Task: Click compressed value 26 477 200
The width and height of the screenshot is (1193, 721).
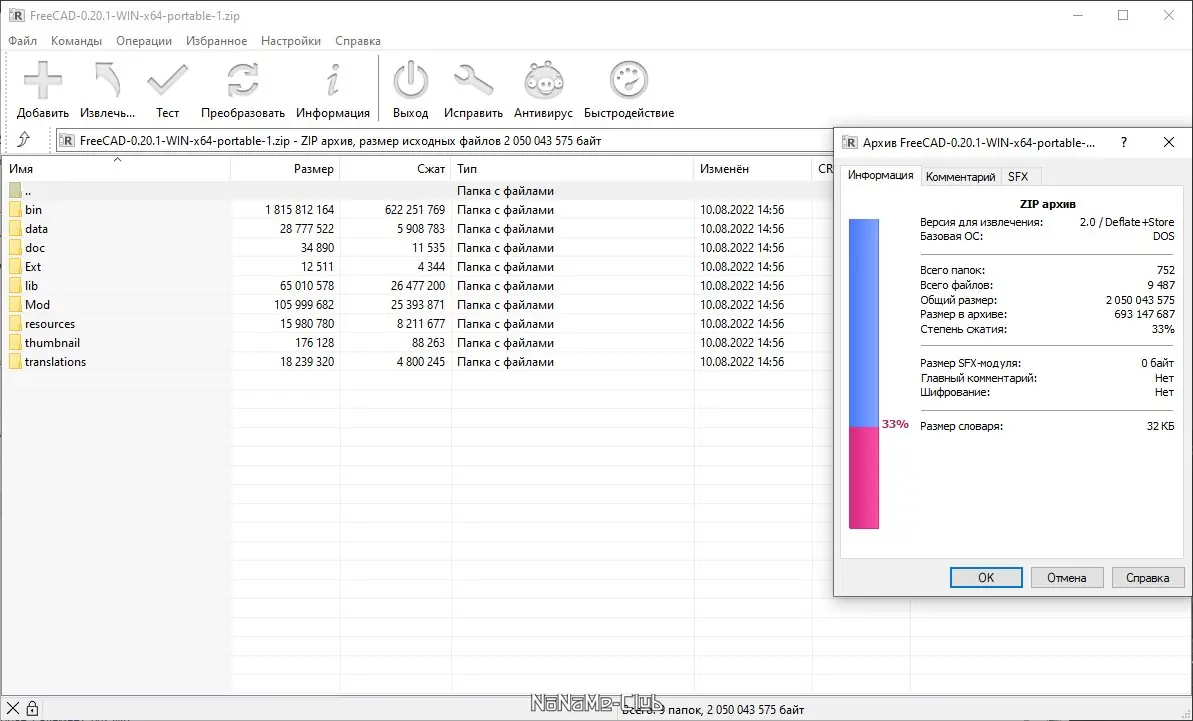Action: point(418,286)
